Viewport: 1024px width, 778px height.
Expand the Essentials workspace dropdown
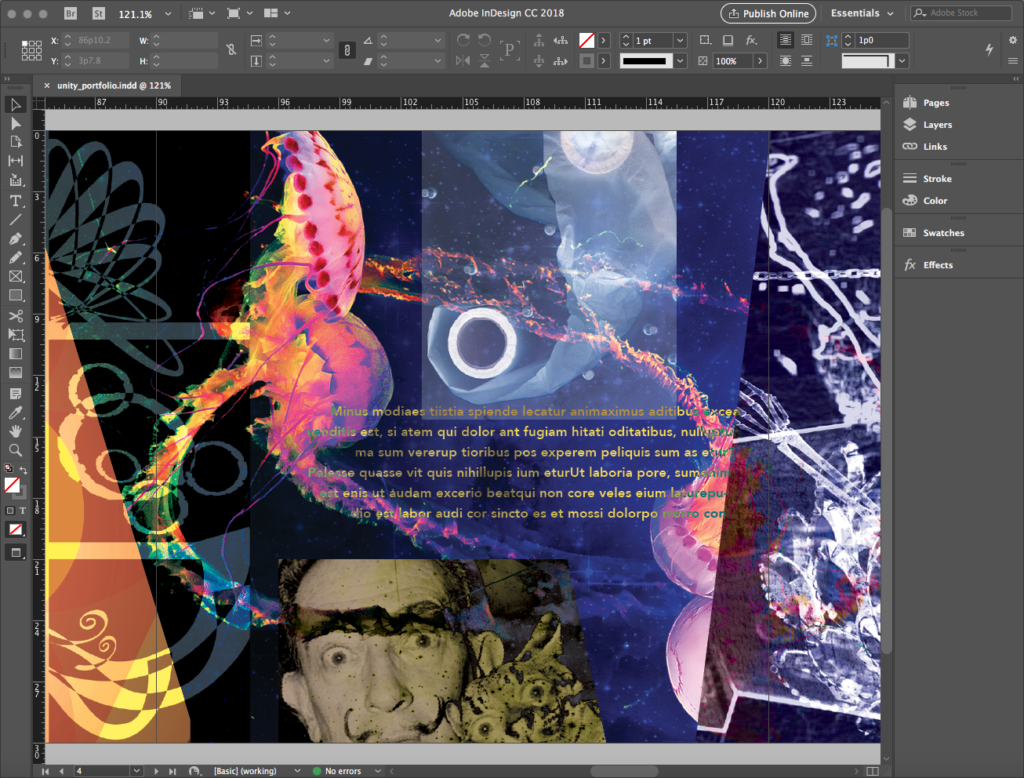pos(861,13)
